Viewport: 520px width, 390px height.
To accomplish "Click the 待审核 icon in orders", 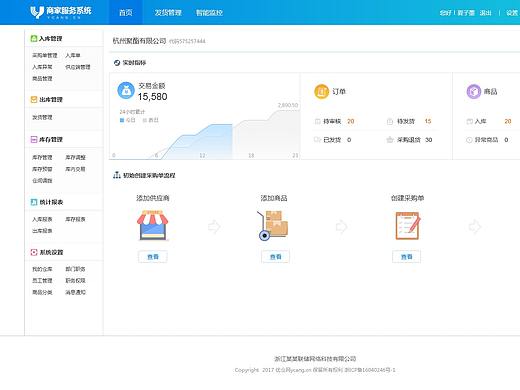I will point(317,121).
